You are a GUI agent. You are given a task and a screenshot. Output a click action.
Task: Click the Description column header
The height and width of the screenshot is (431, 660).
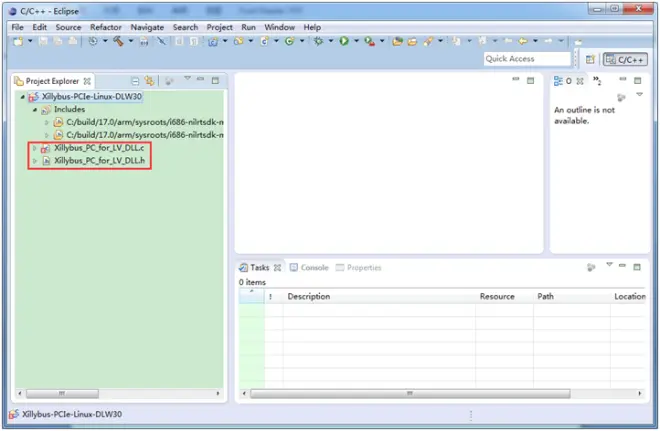[x=309, y=296]
